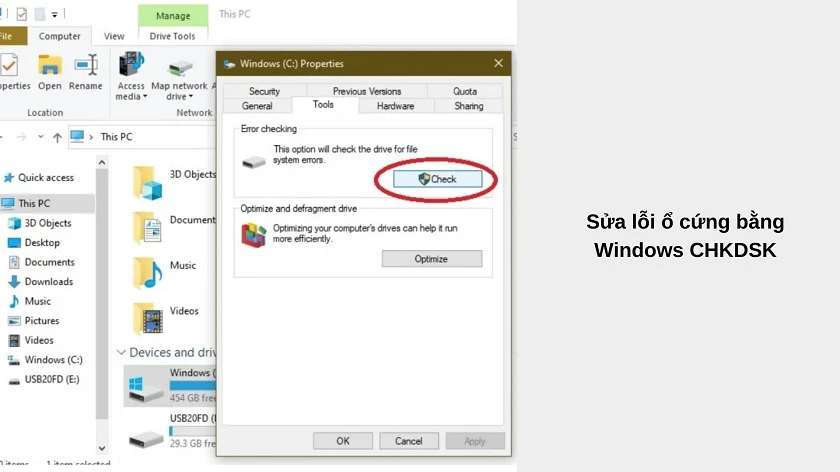Open the Map network drive dropdown arrow
Viewport: 840px width, 472px height.
(x=191, y=96)
